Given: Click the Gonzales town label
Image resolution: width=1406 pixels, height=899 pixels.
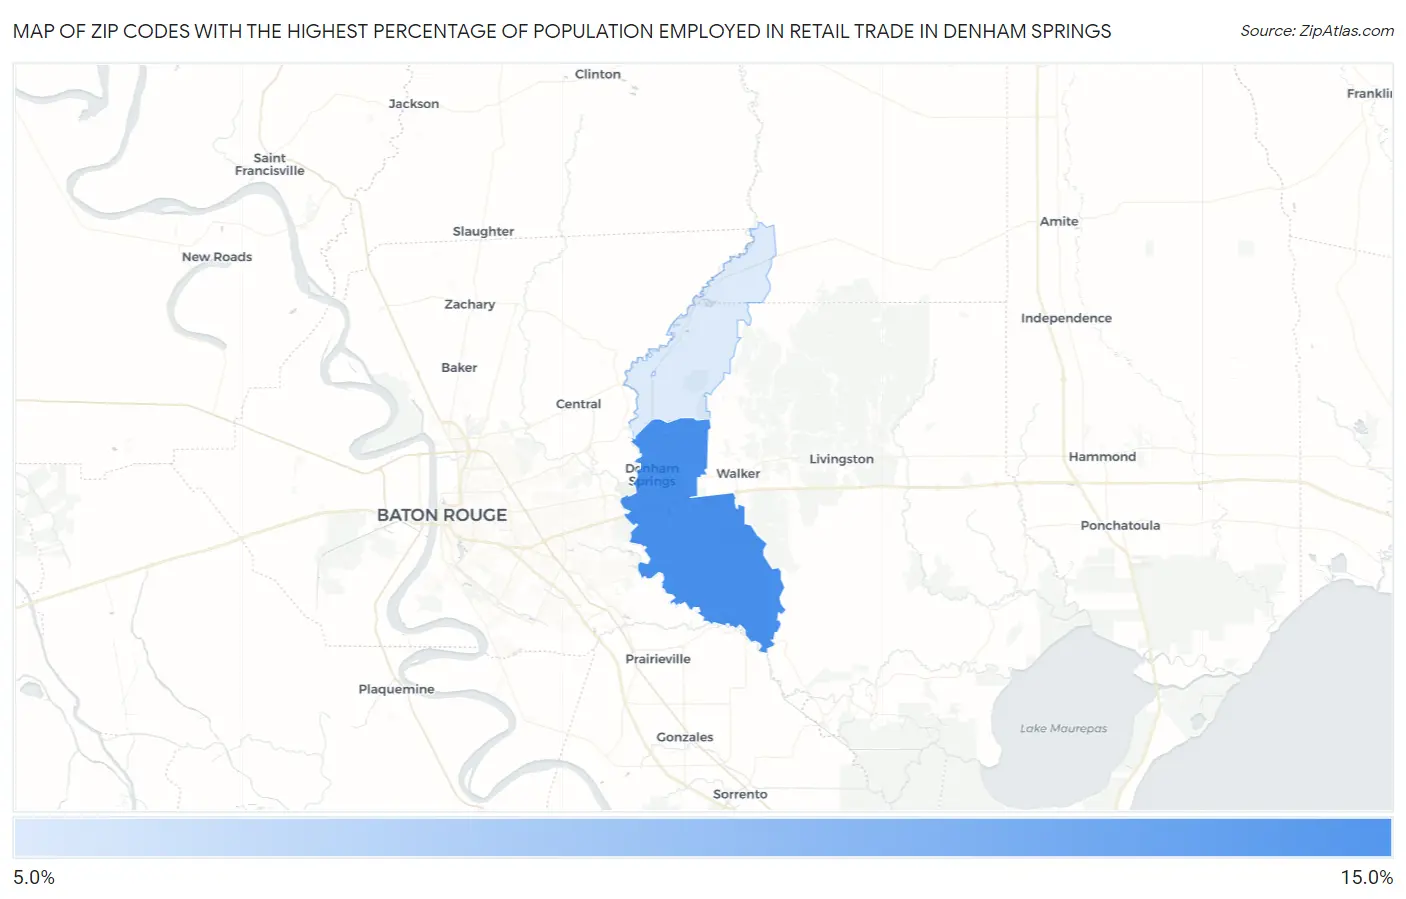Looking at the screenshot, I should [x=685, y=738].
